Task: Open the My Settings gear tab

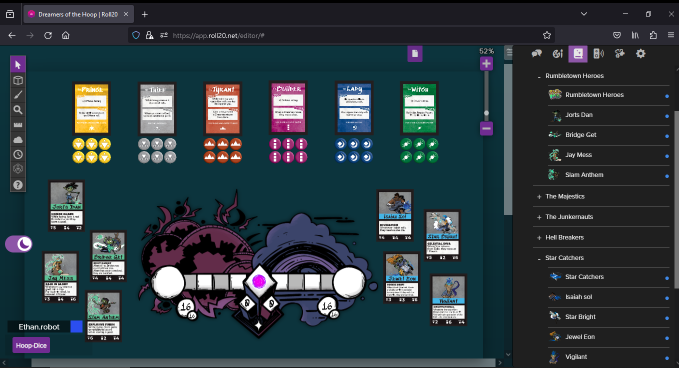Action: click(x=640, y=54)
